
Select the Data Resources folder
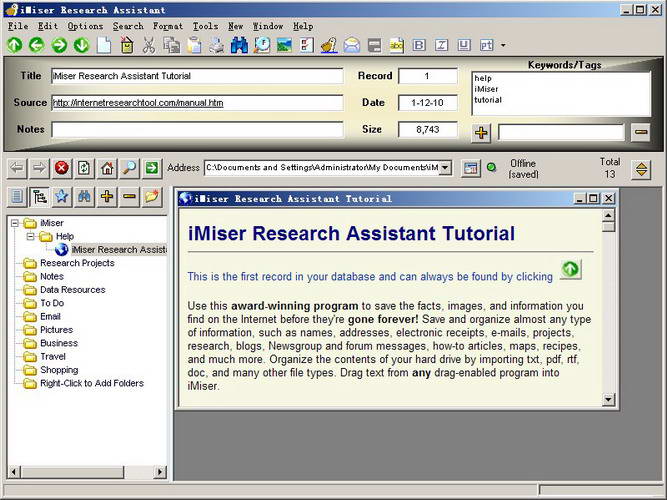click(72, 290)
